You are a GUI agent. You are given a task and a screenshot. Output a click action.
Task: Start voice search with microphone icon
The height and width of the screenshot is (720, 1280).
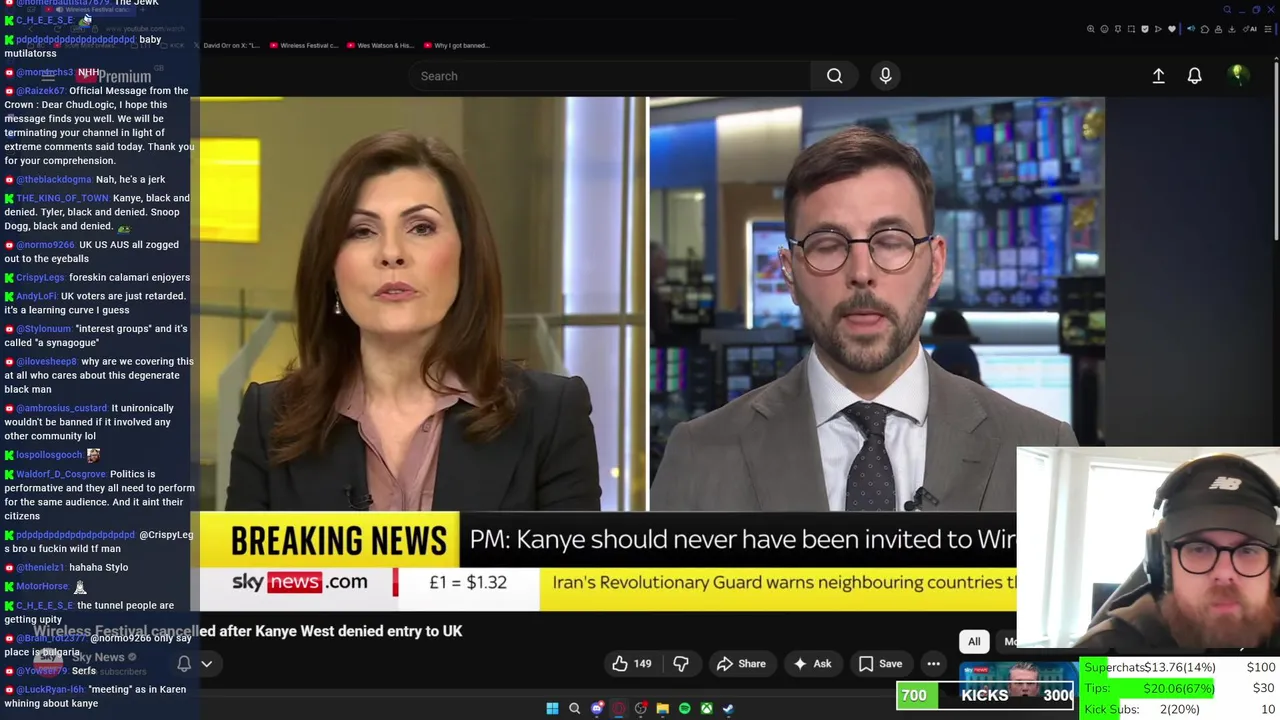pyautogui.click(x=885, y=76)
